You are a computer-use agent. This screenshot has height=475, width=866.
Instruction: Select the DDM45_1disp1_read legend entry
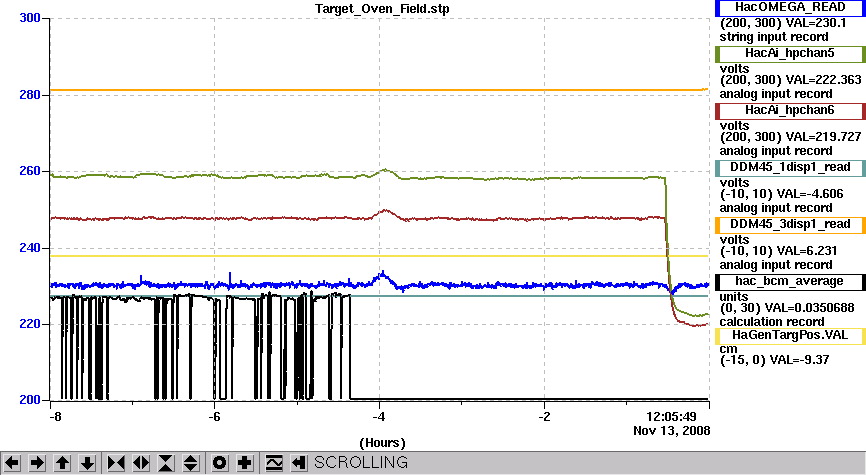[790, 167]
